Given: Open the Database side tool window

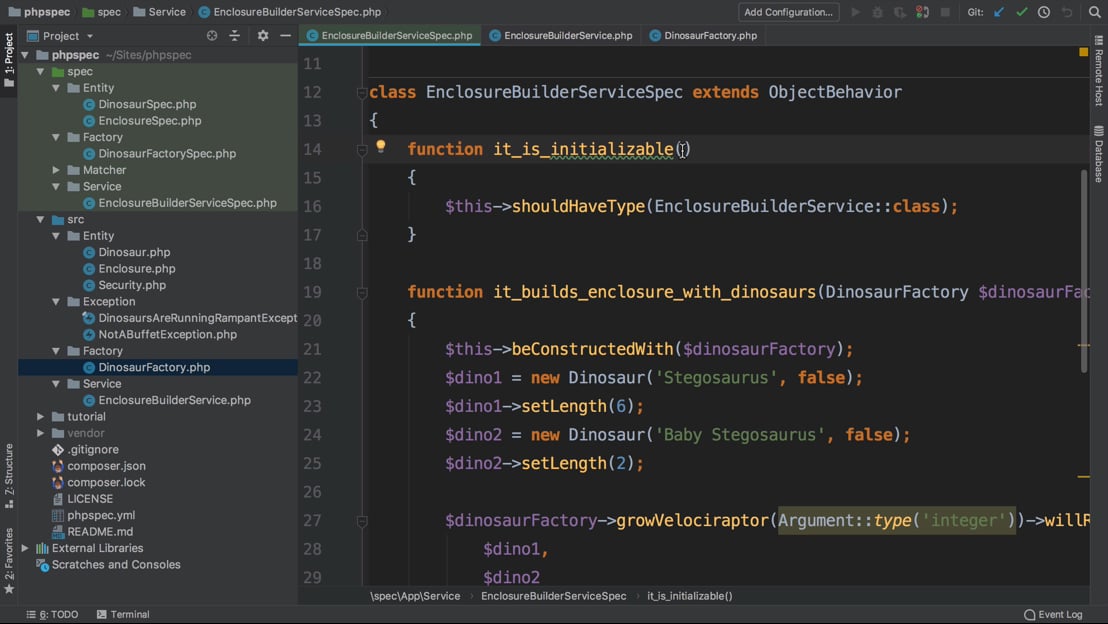Looking at the screenshot, I should pos(1099,153).
